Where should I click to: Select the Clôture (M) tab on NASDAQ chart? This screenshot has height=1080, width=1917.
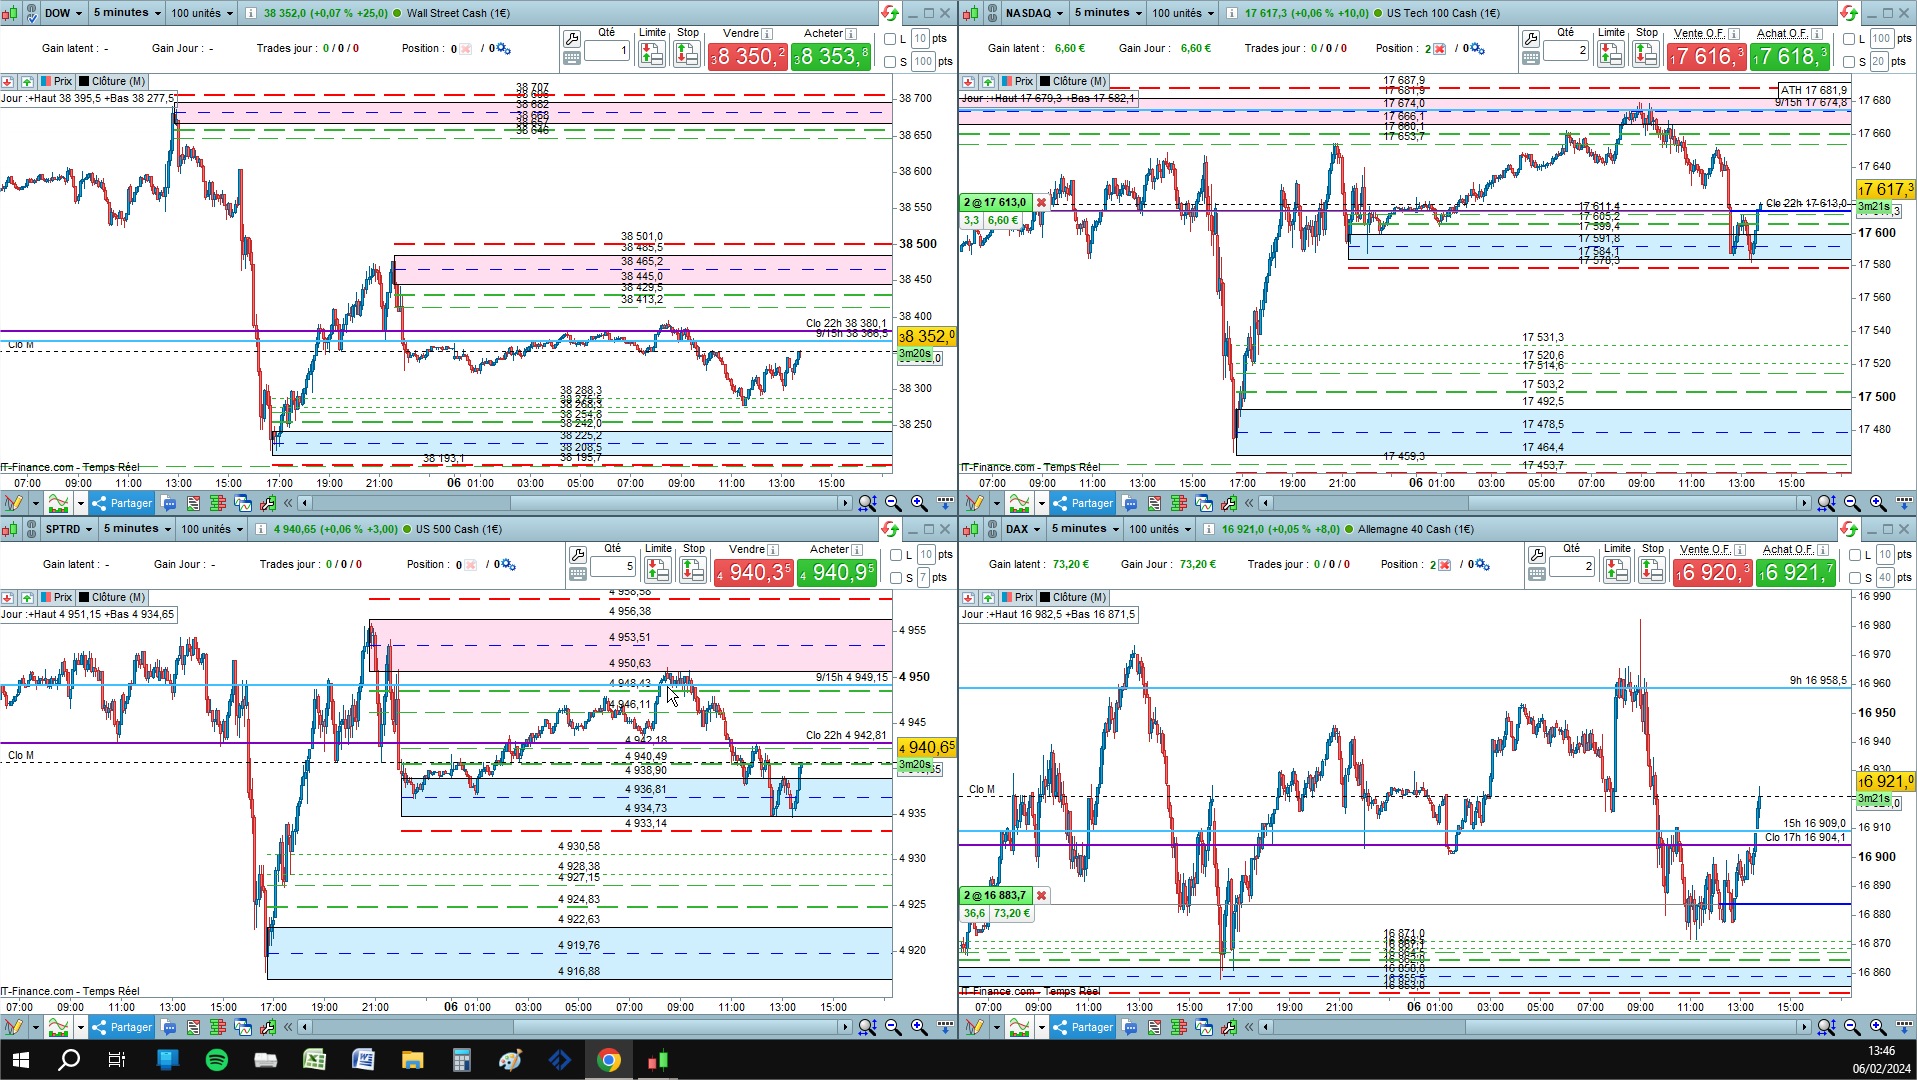pos(1072,81)
